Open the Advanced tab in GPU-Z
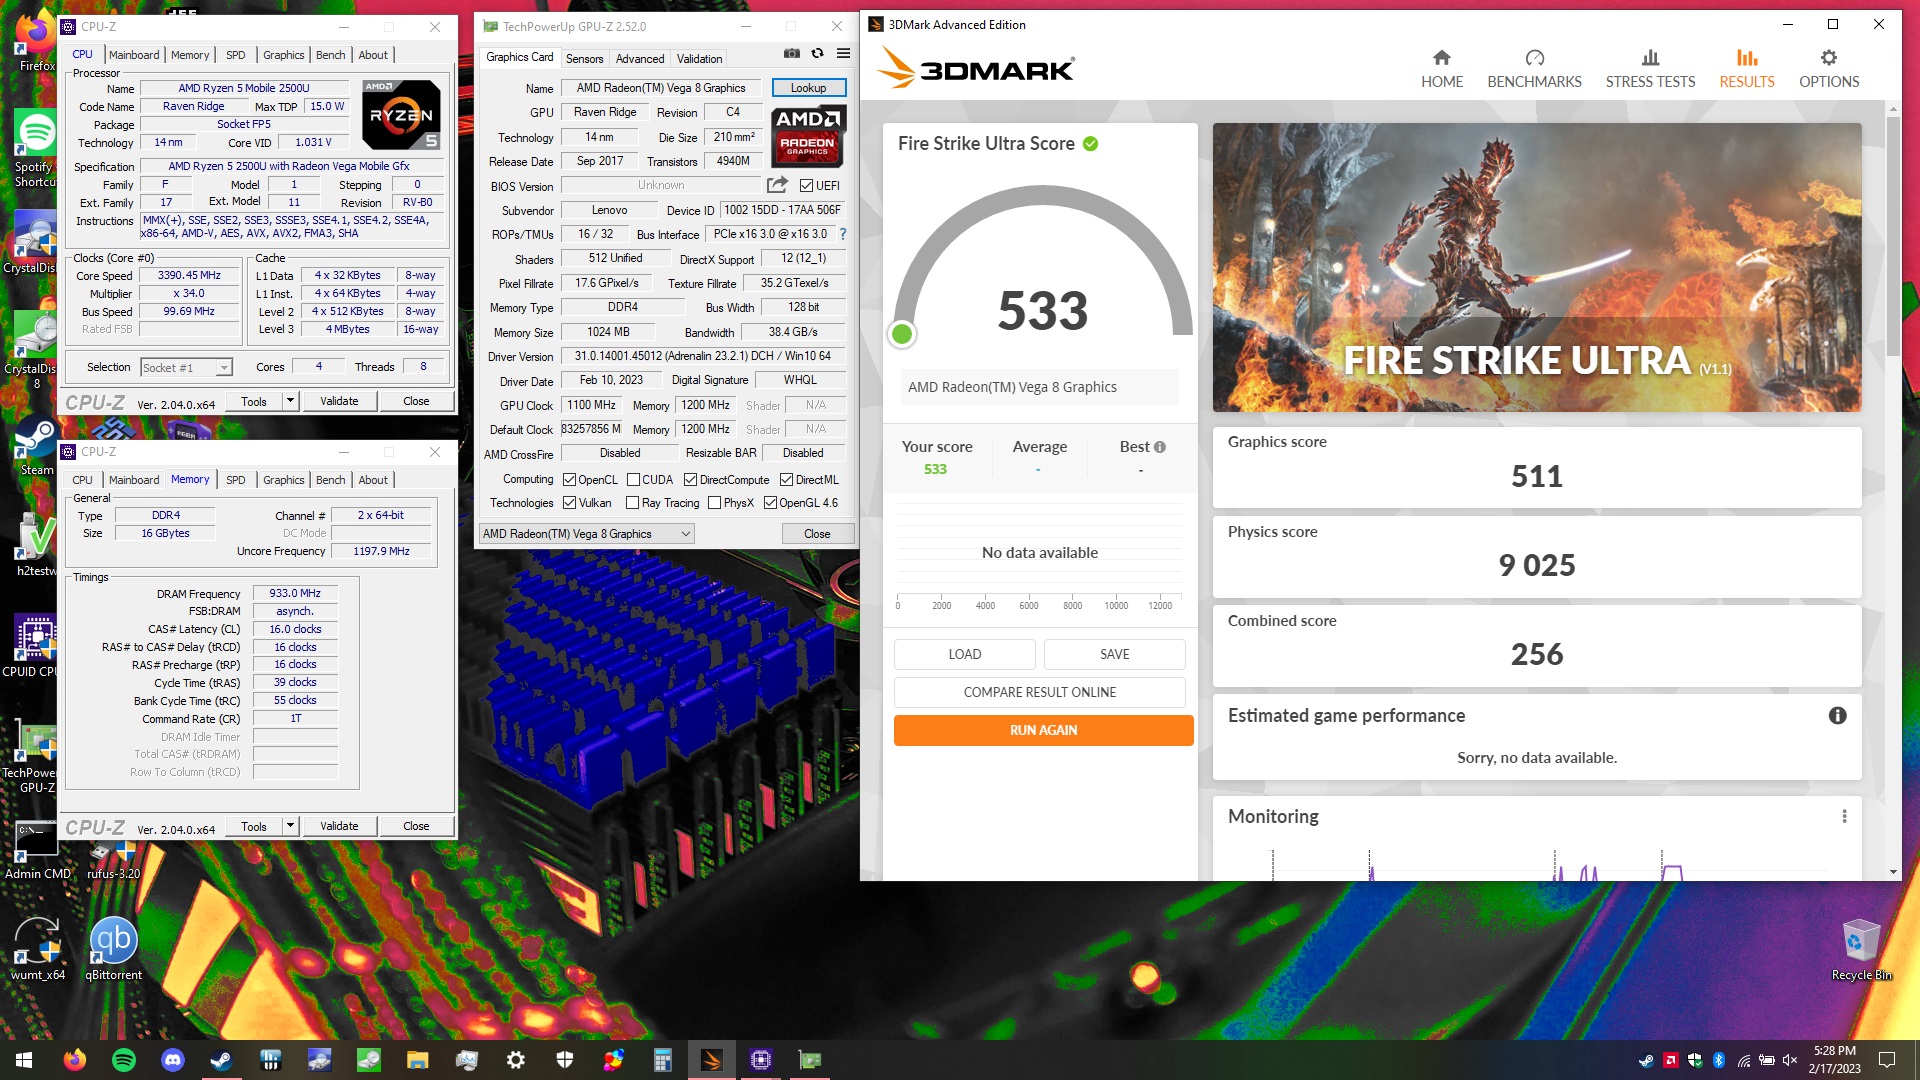 tap(640, 59)
